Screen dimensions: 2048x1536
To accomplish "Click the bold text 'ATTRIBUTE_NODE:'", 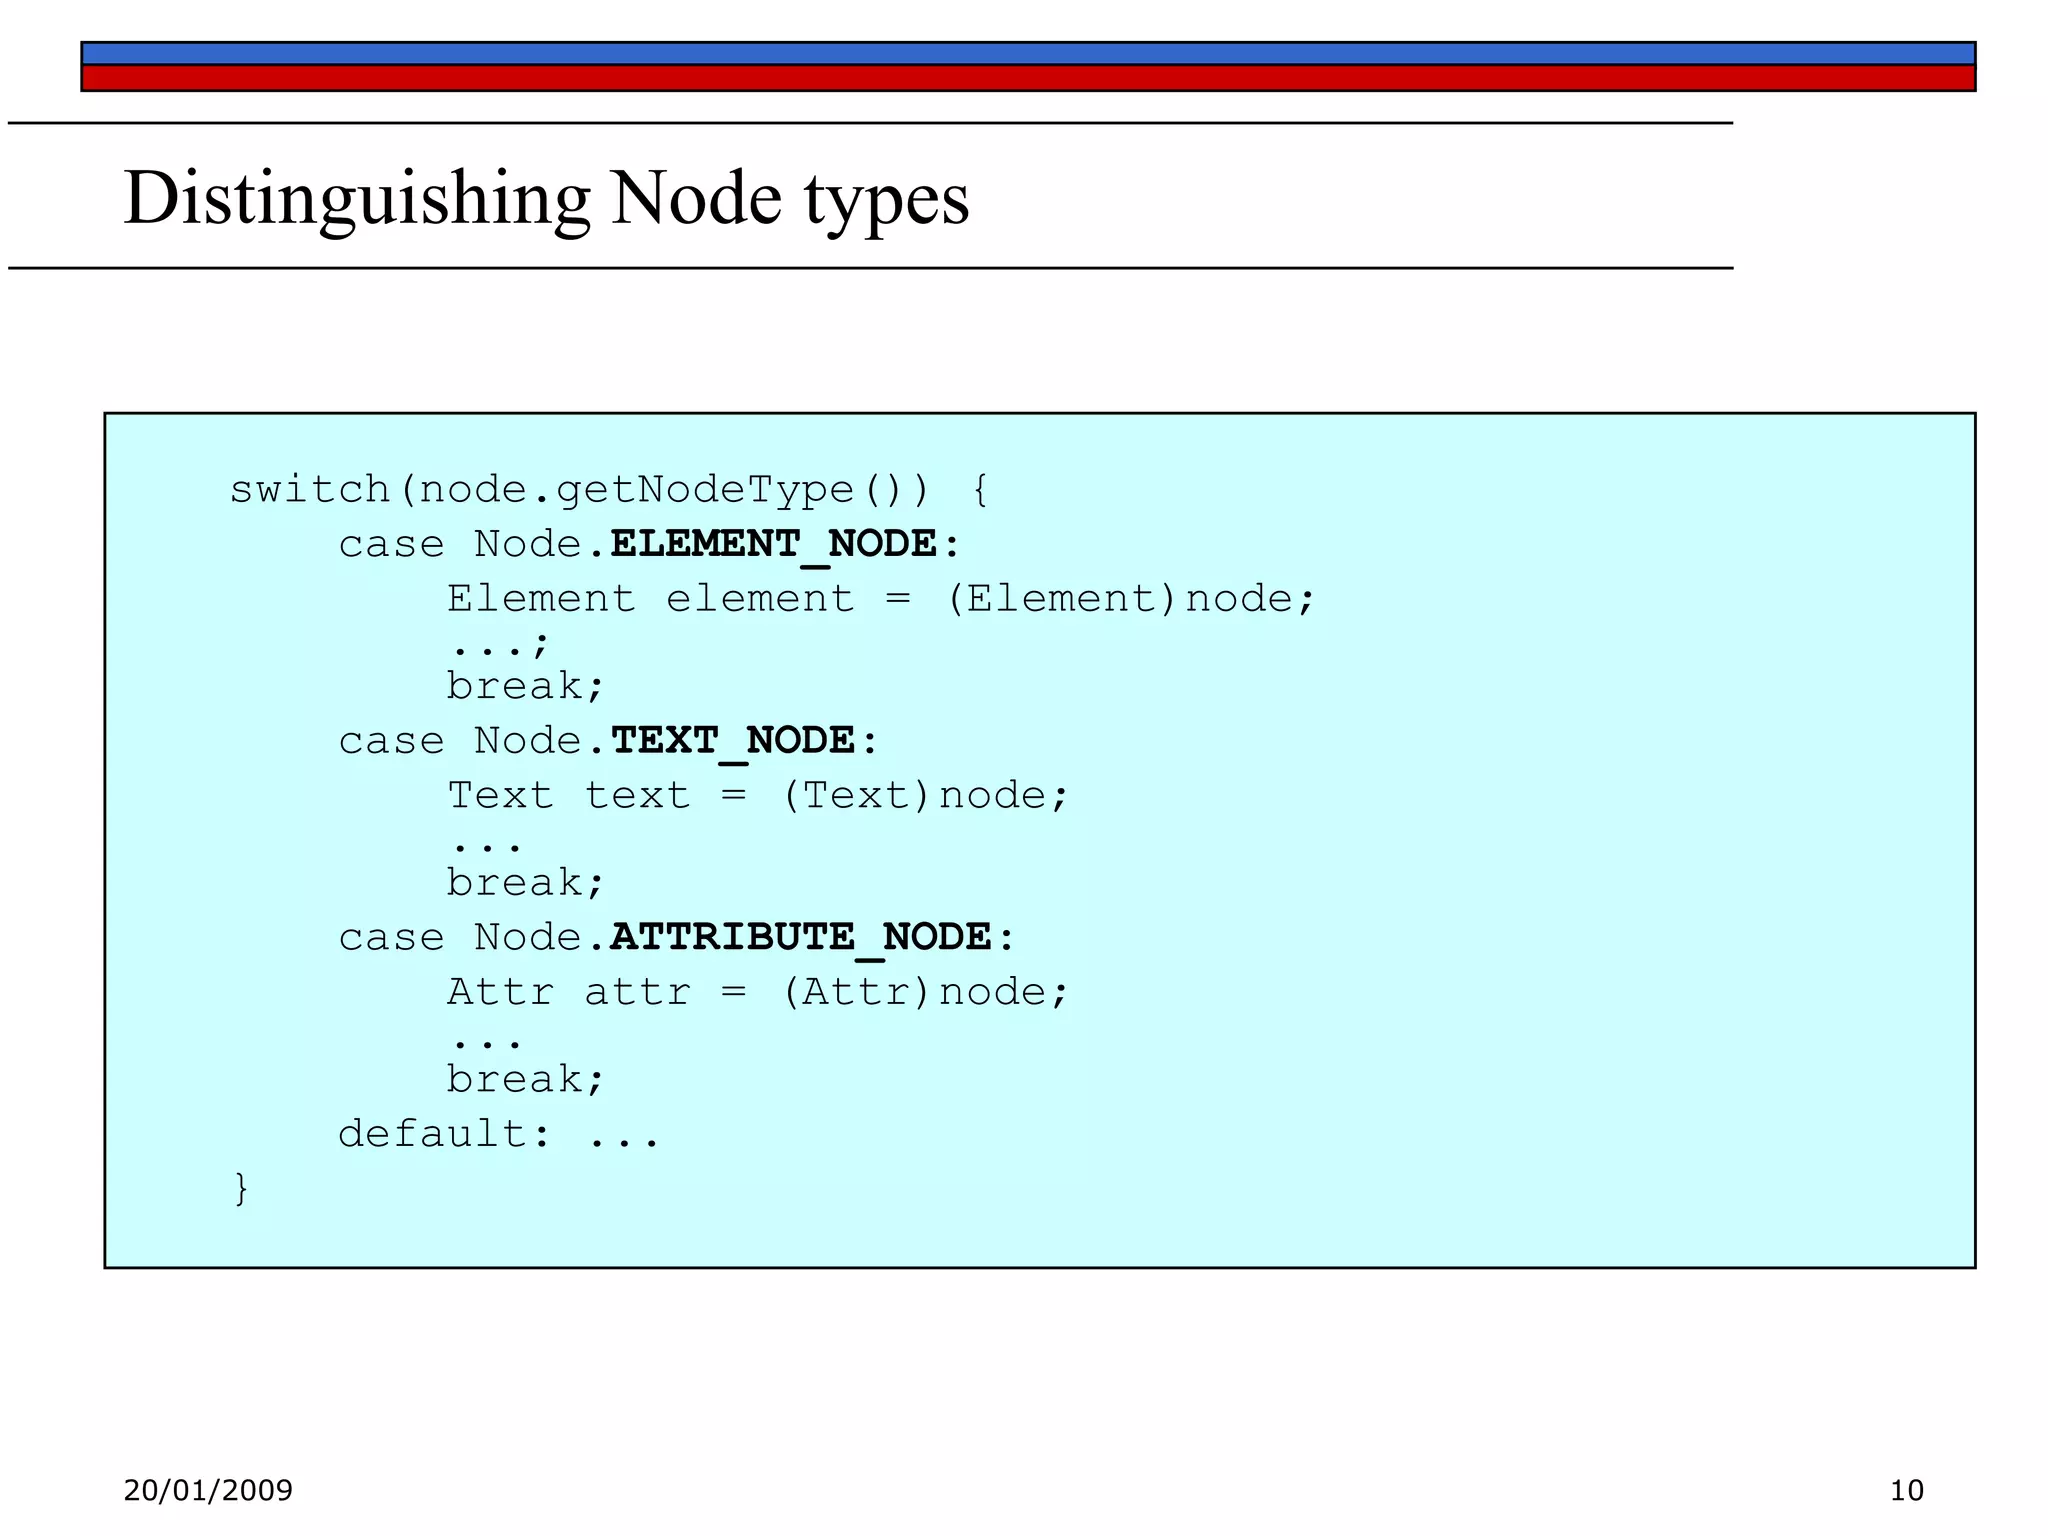I will 813,938.
